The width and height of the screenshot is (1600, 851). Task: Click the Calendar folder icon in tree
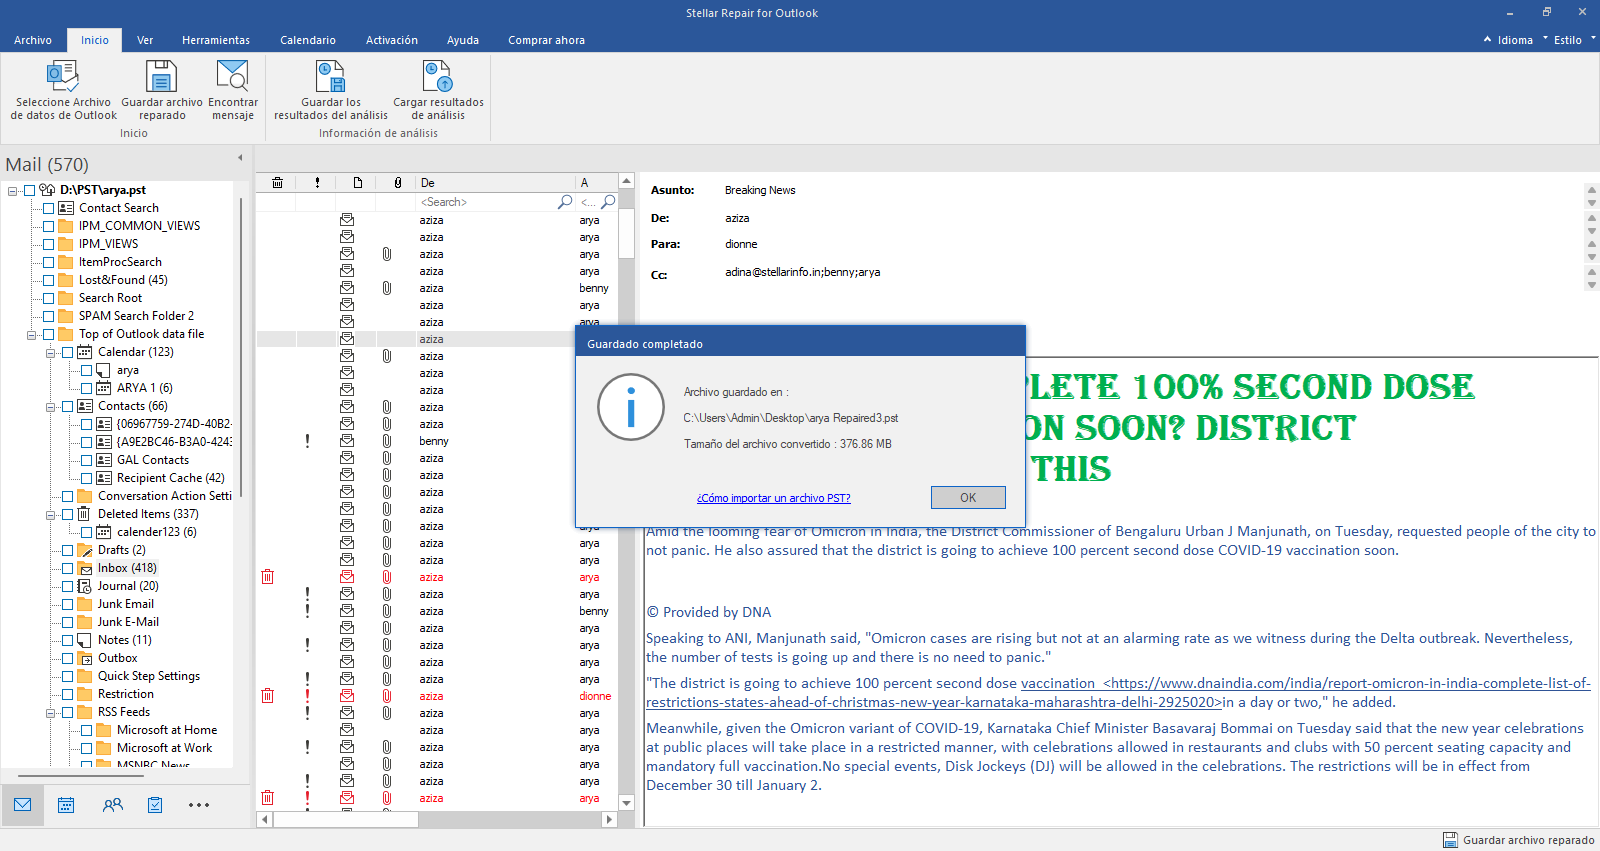(x=85, y=352)
